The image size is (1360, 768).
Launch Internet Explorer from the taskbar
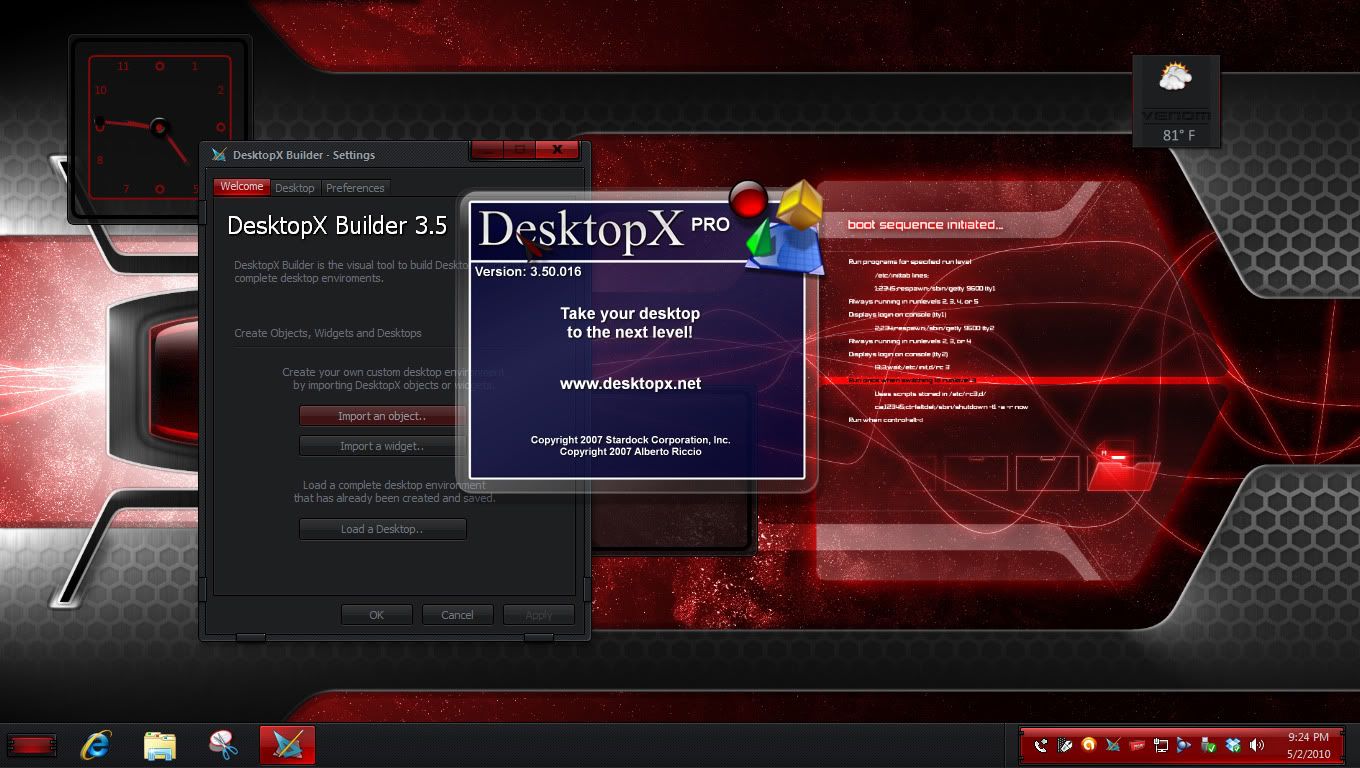tap(96, 745)
